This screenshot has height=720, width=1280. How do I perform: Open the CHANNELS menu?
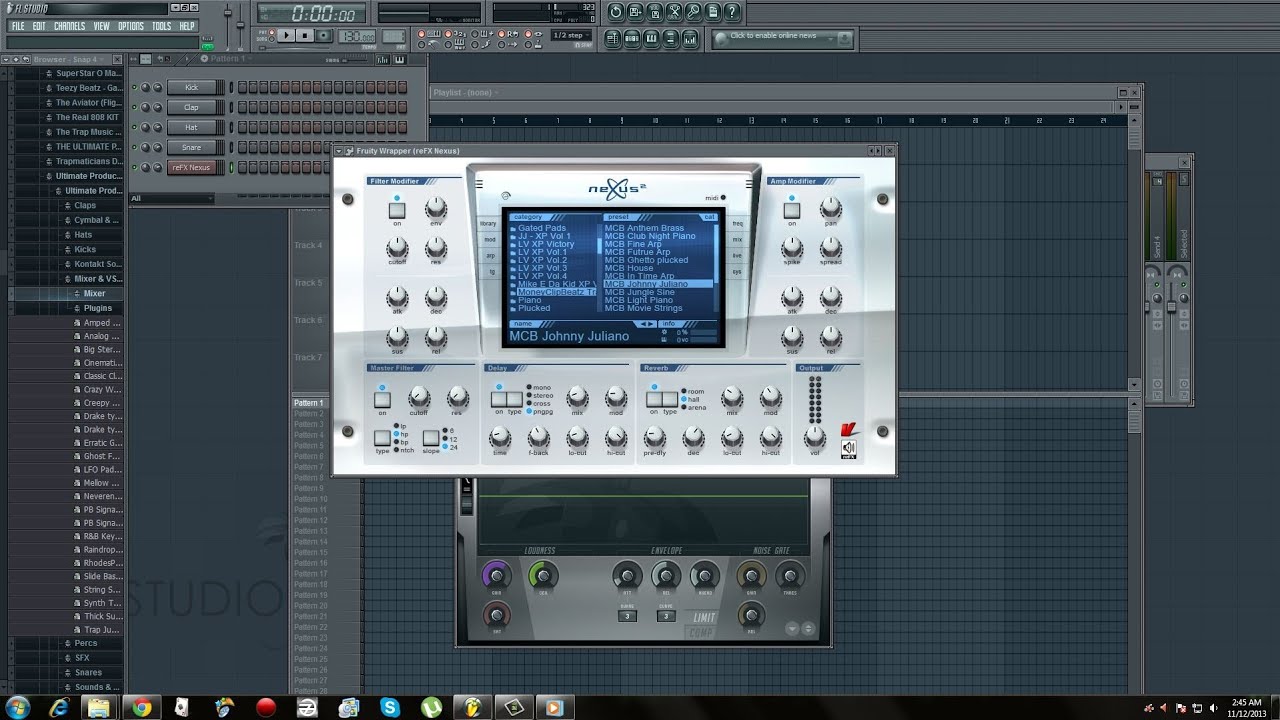point(69,26)
